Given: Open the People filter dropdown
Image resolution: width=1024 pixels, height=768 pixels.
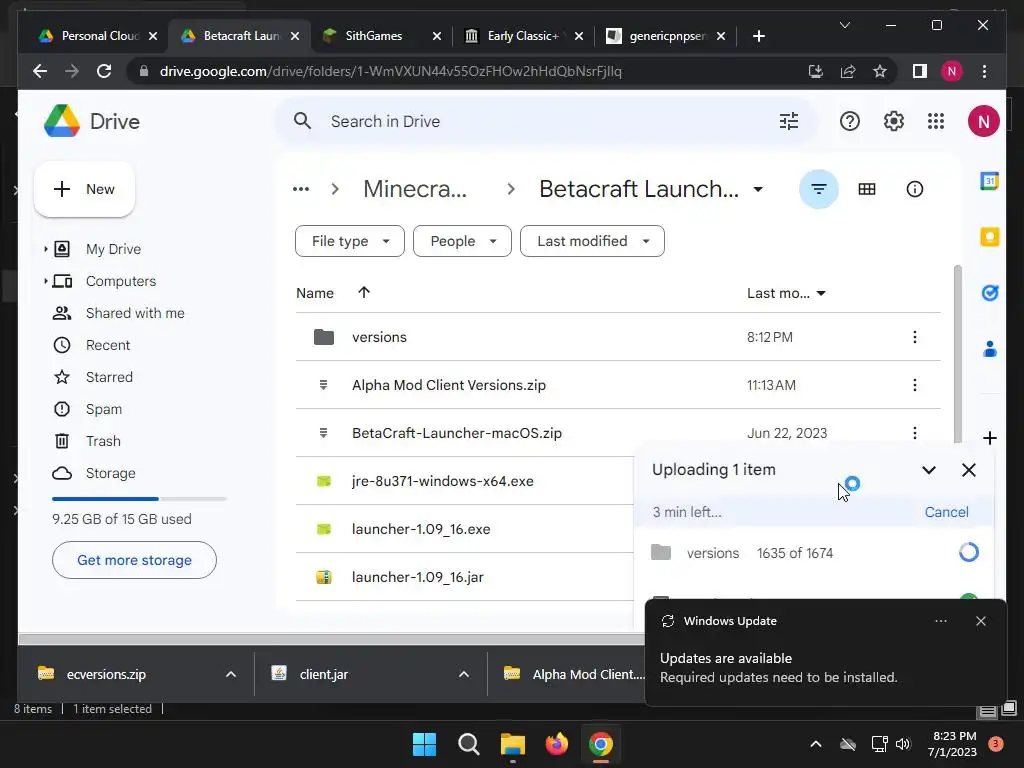Looking at the screenshot, I should tap(462, 241).
